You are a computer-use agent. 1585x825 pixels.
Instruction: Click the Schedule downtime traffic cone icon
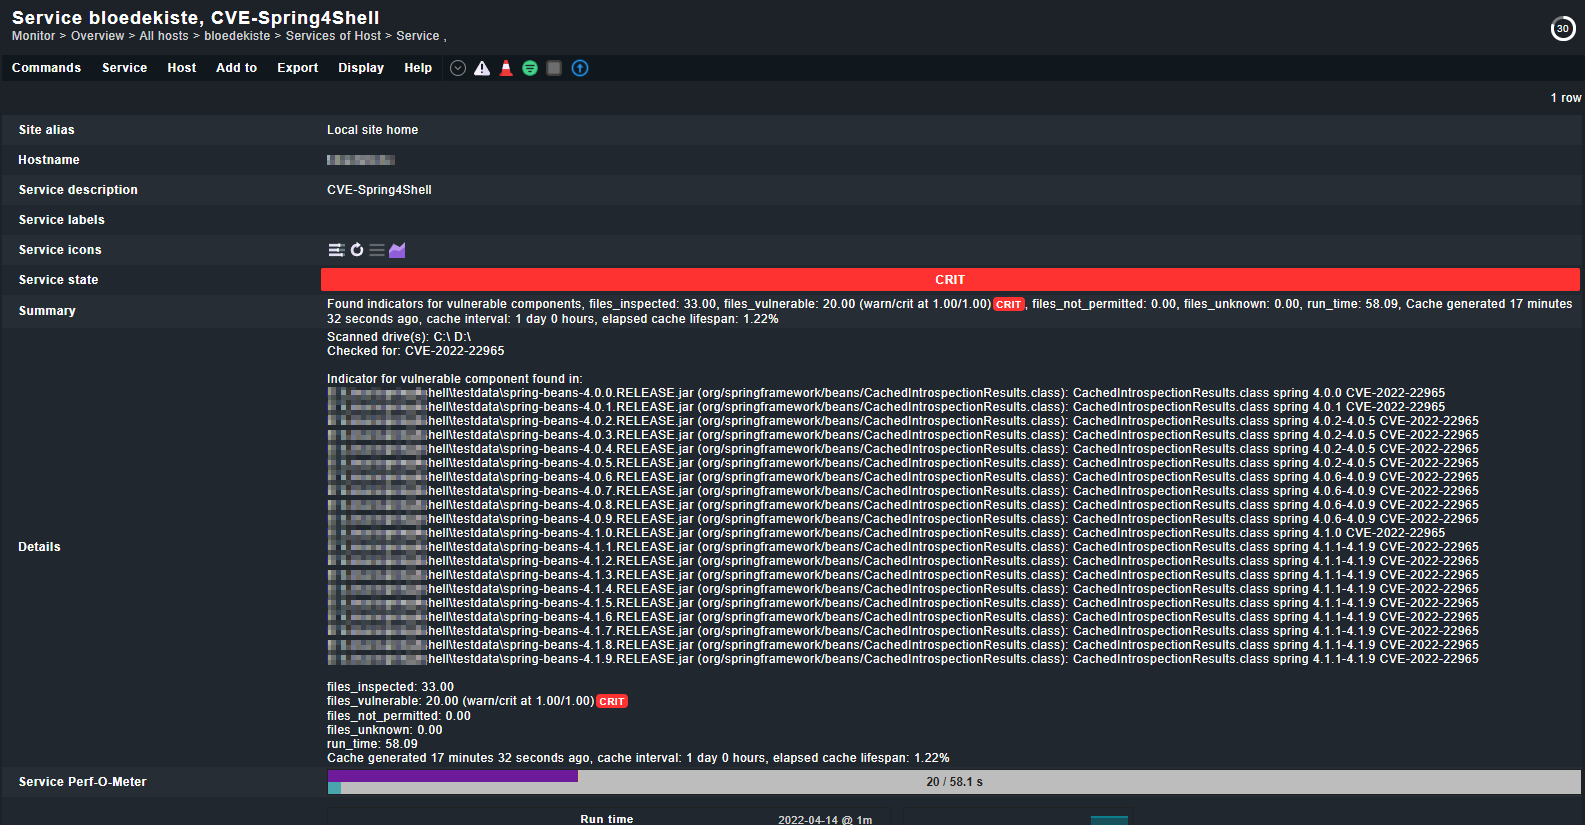[506, 68]
